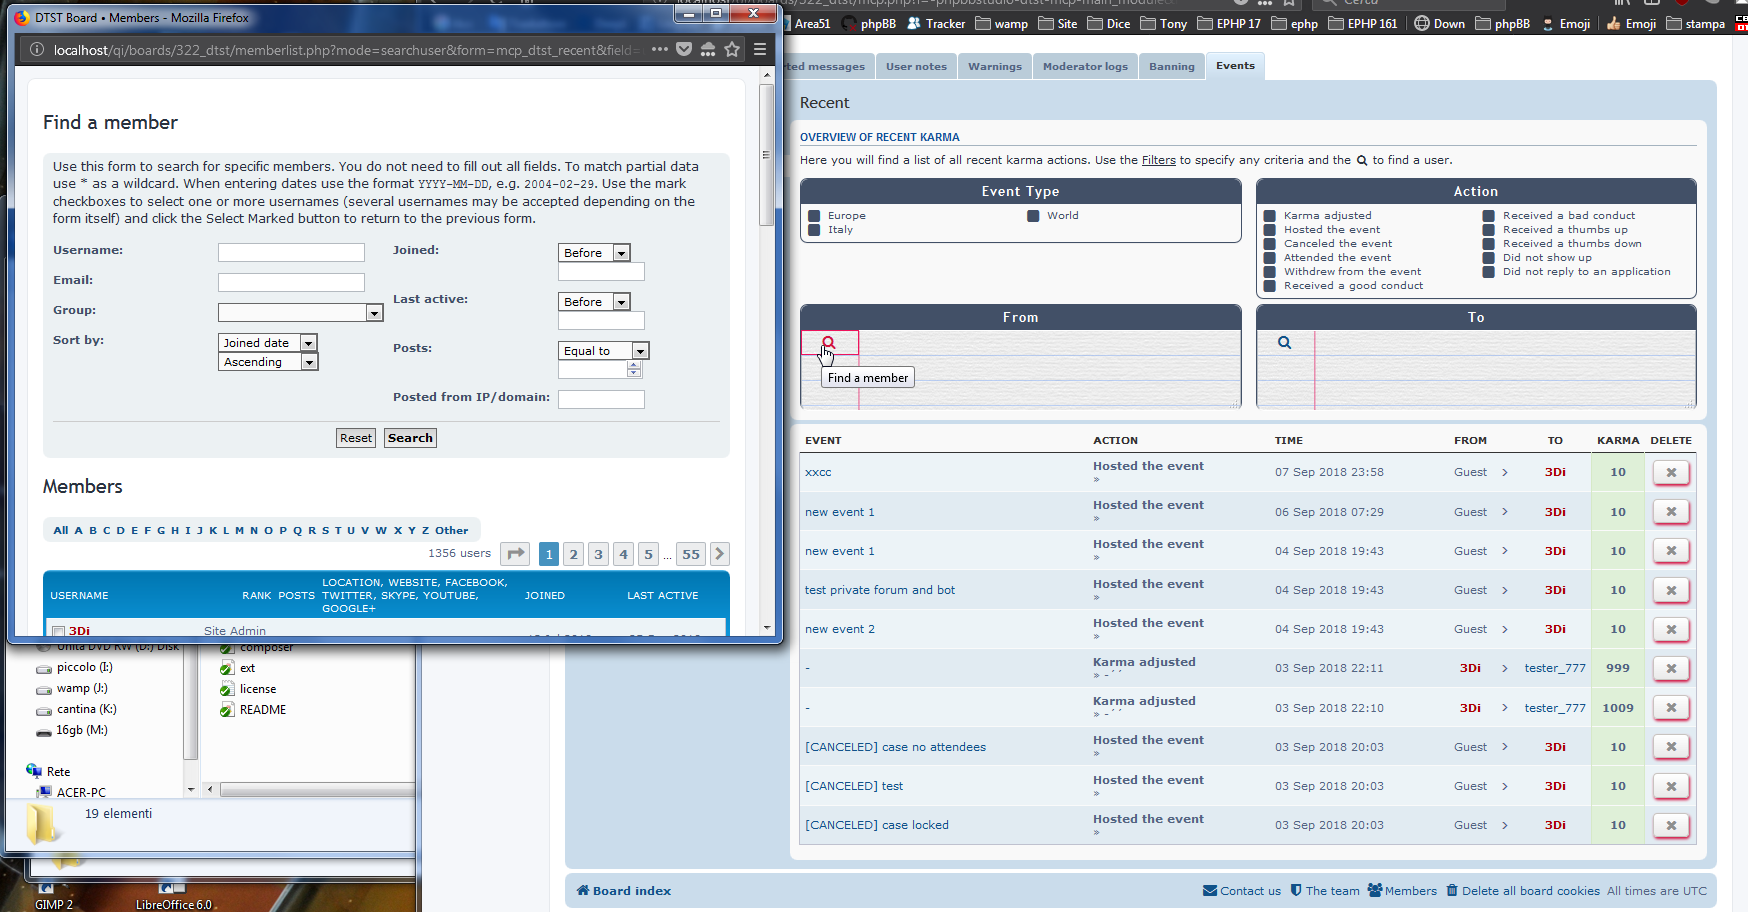Toggle the World event type checkbox
The image size is (1748, 912).
click(1033, 216)
